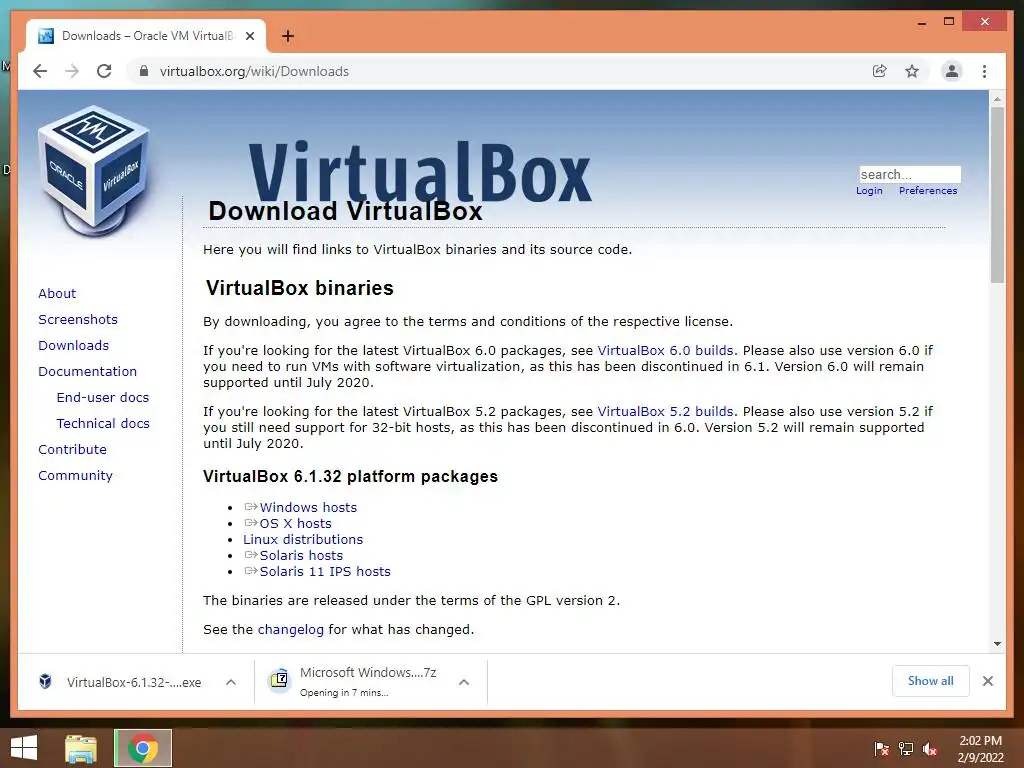The image size is (1024, 768).
Task: Open End-user docs in the sidebar
Action: [103, 398]
